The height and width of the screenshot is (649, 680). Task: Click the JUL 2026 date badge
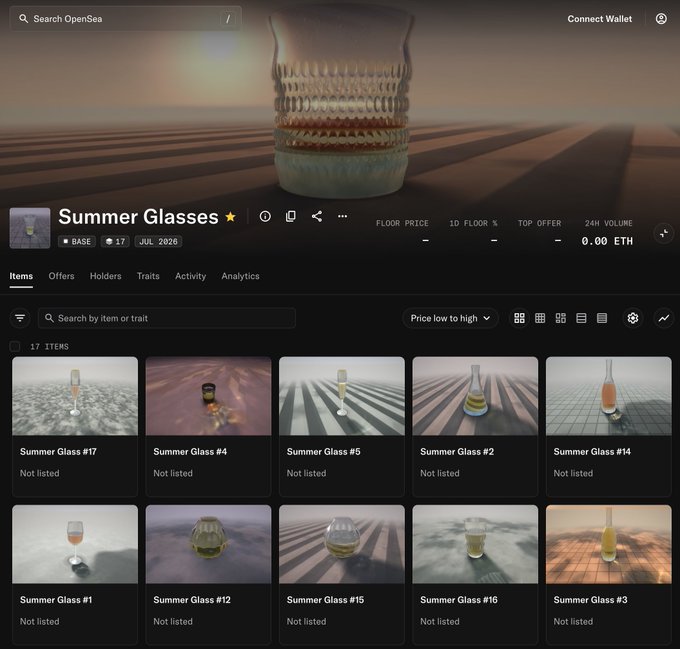pyautogui.click(x=158, y=241)
